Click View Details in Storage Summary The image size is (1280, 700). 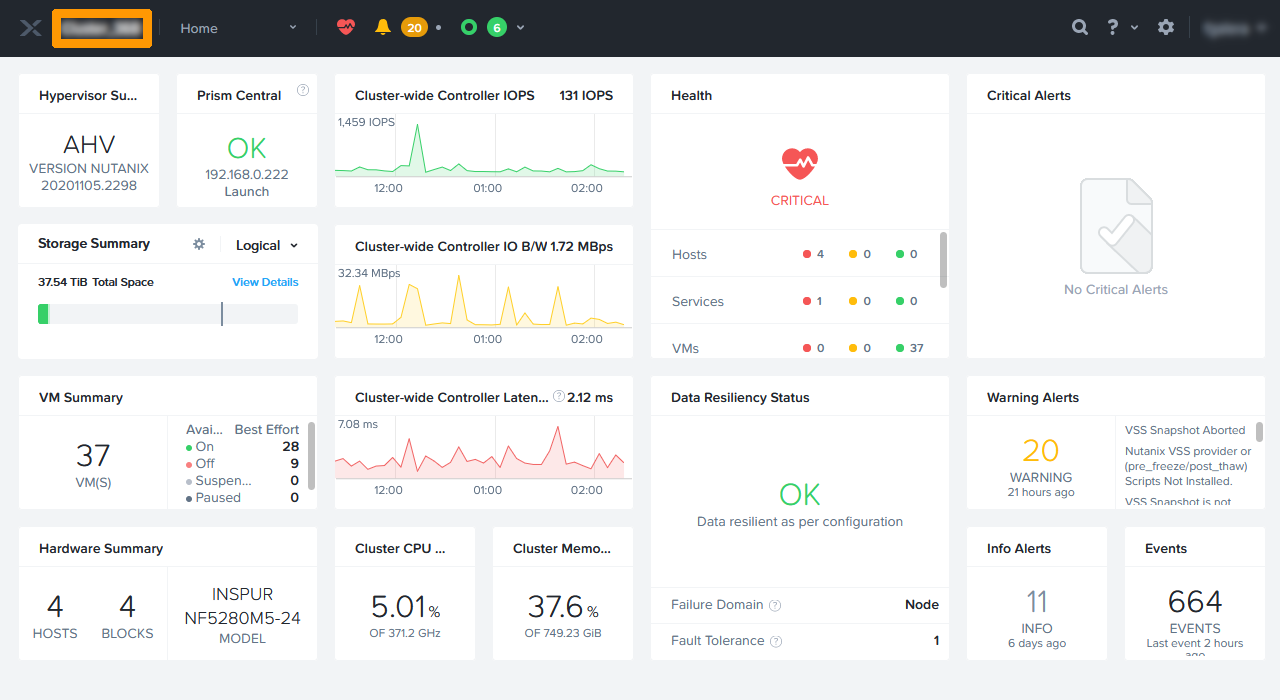click(x=265, y=282)
